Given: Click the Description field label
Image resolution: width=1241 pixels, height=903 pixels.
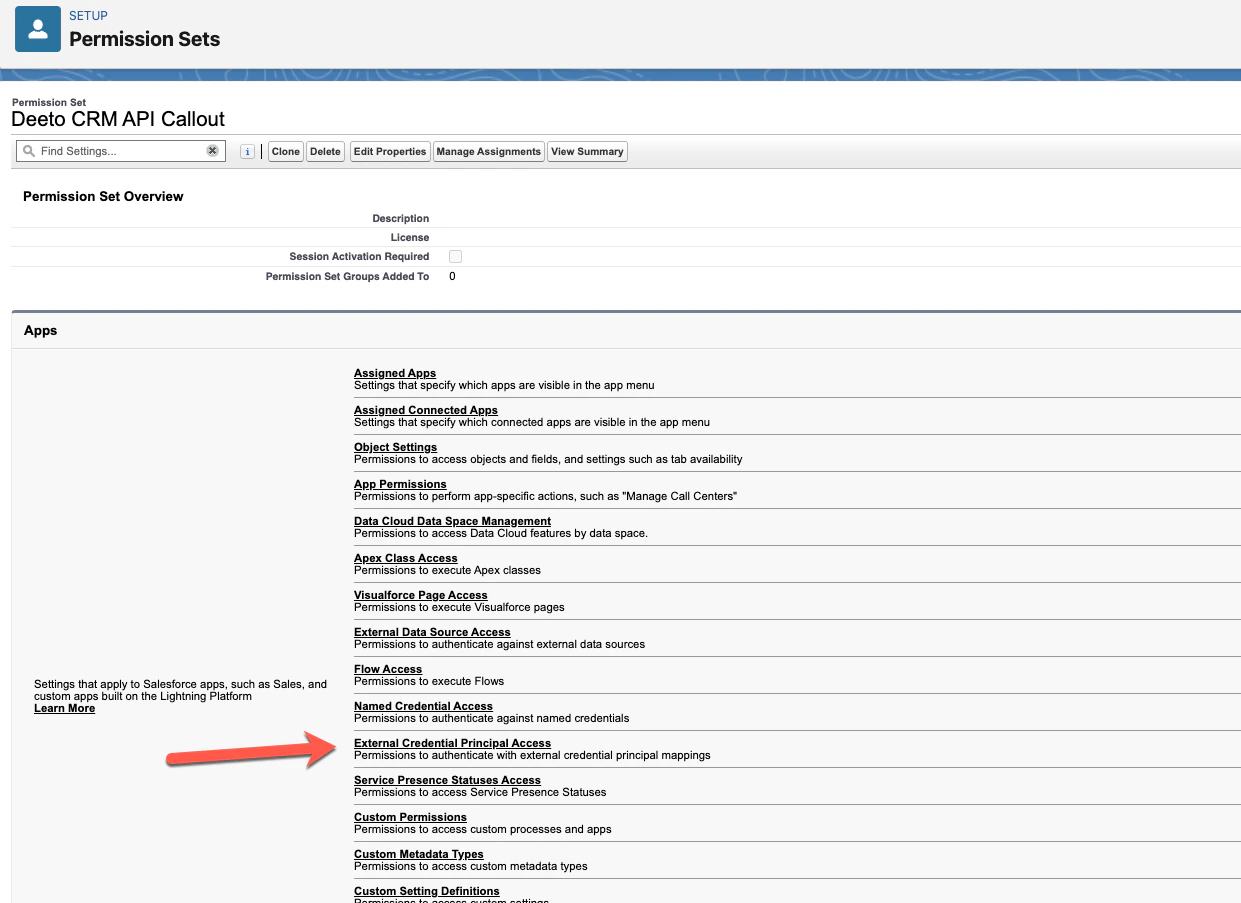Looking at the screenshot, I should point(400,218).
